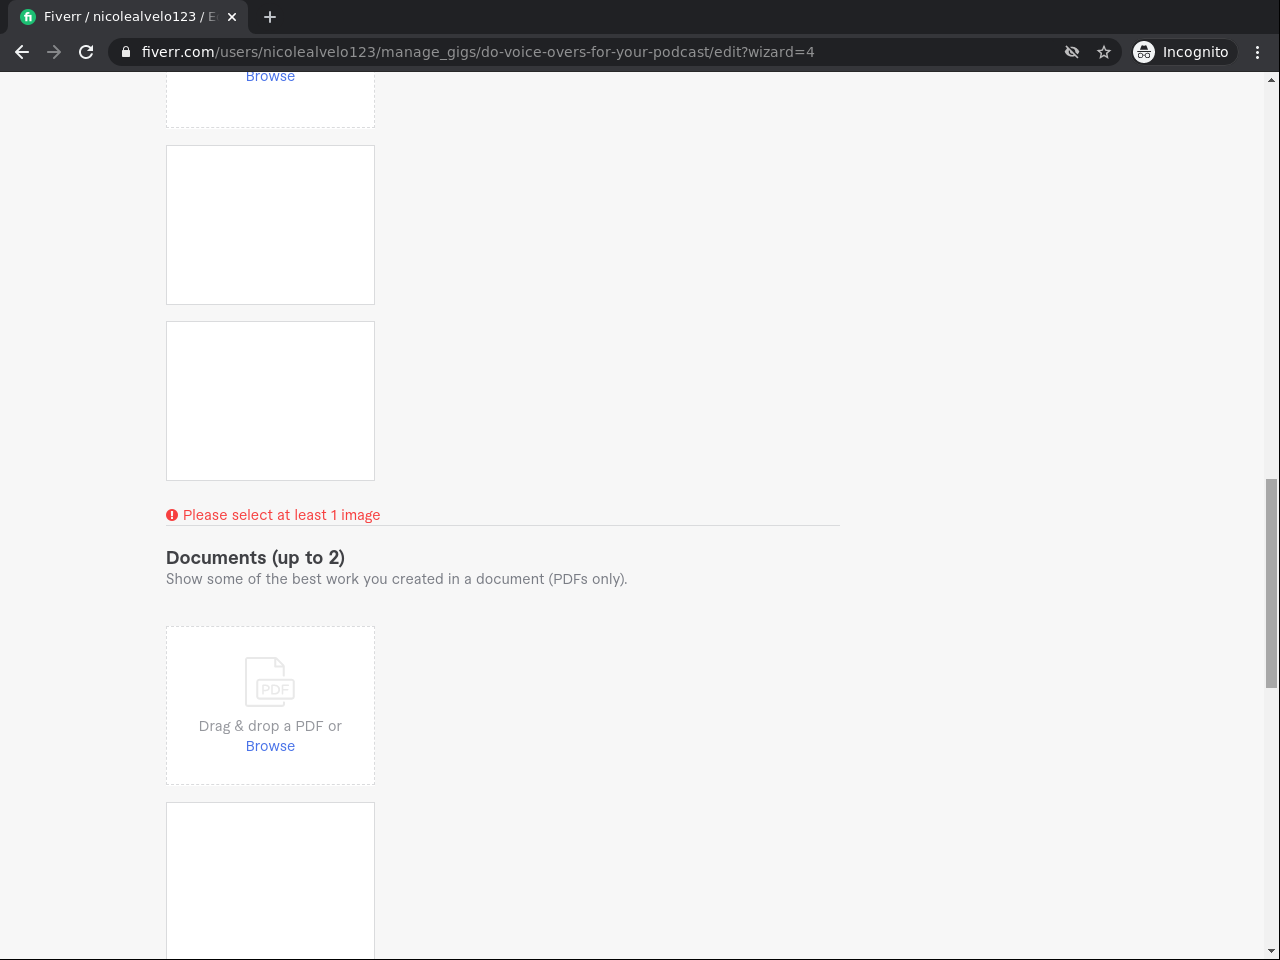
Task: Open the Chrome three-dot menu
Action: pos(1258,52)
